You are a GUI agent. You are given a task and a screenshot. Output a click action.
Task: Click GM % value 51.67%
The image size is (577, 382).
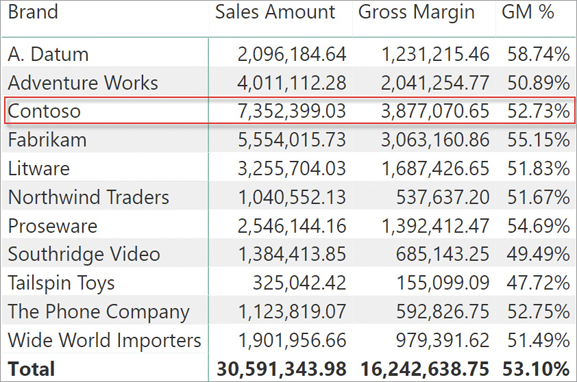[539, 198]
